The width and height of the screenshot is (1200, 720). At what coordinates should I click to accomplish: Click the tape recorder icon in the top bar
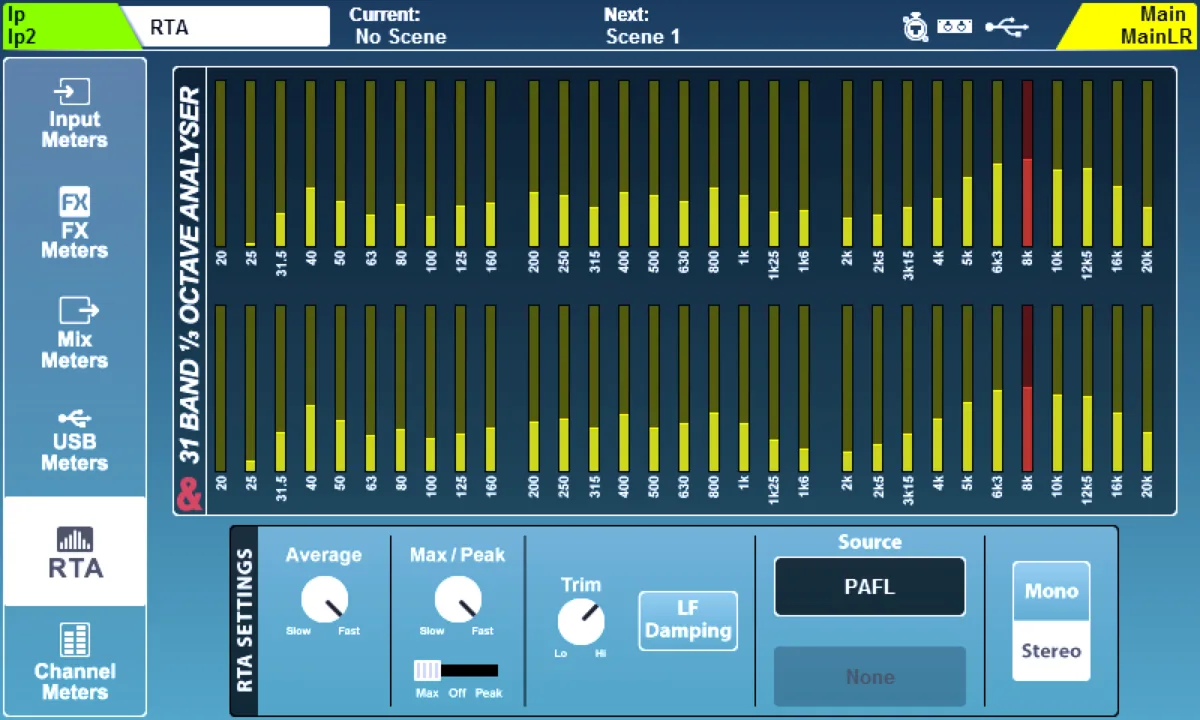pyautogui.click(x=955, y=27)
